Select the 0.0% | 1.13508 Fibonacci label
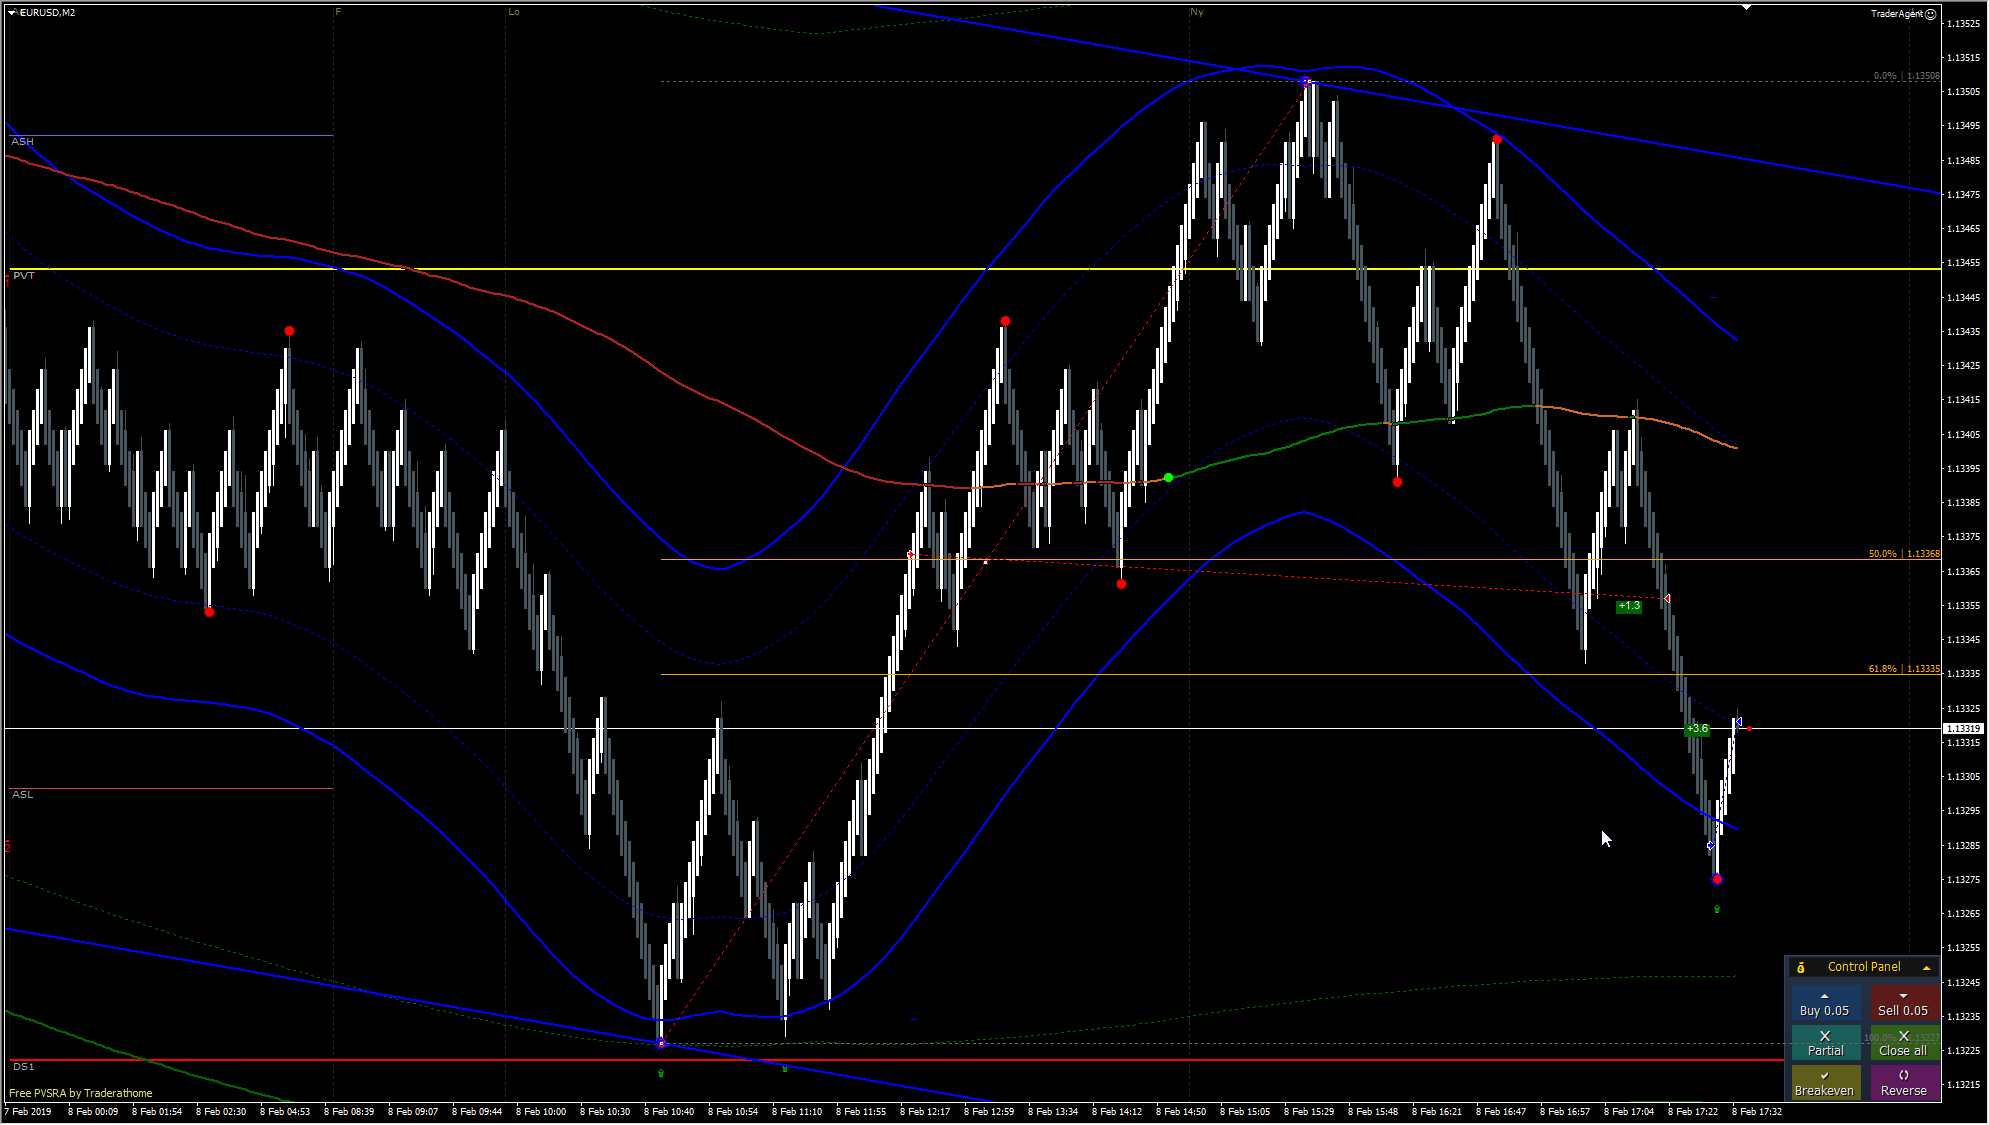This screenshot has height=1125, width=1989. 1906,76
